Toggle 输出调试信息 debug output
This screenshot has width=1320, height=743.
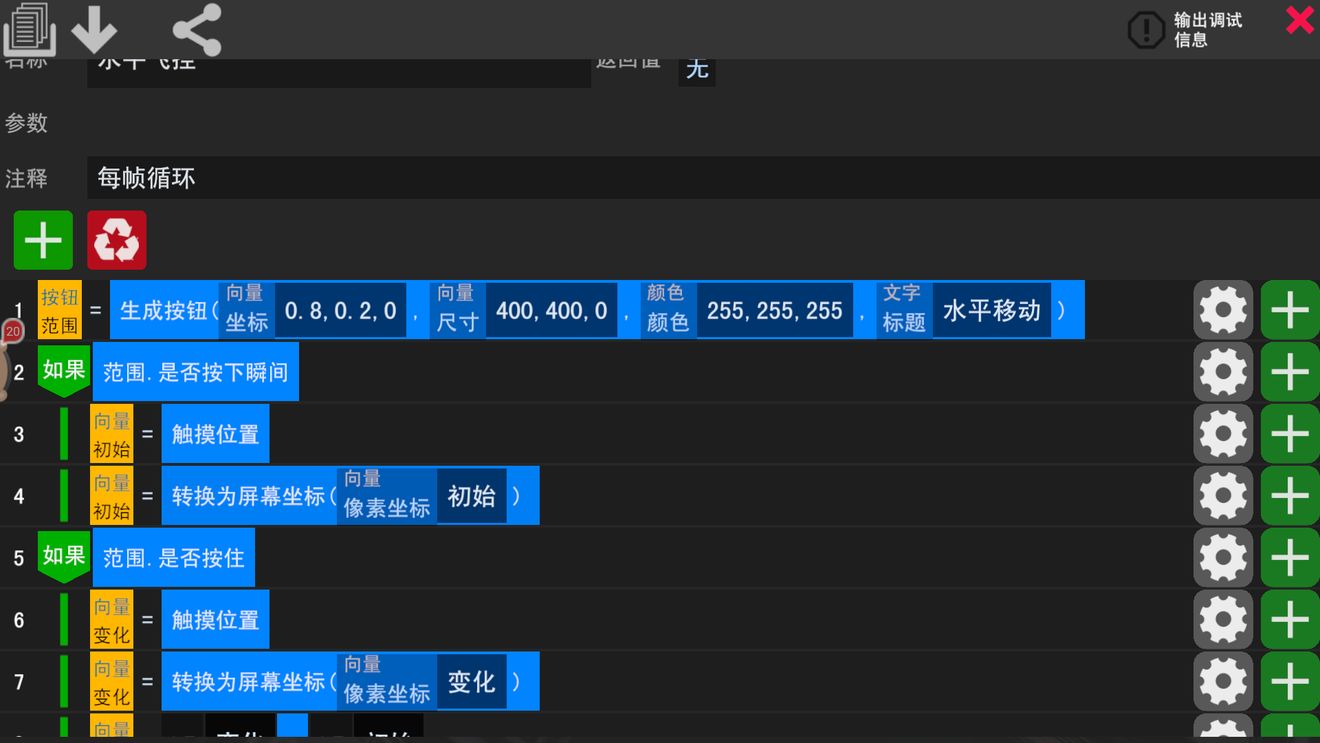coord(1185,30)
